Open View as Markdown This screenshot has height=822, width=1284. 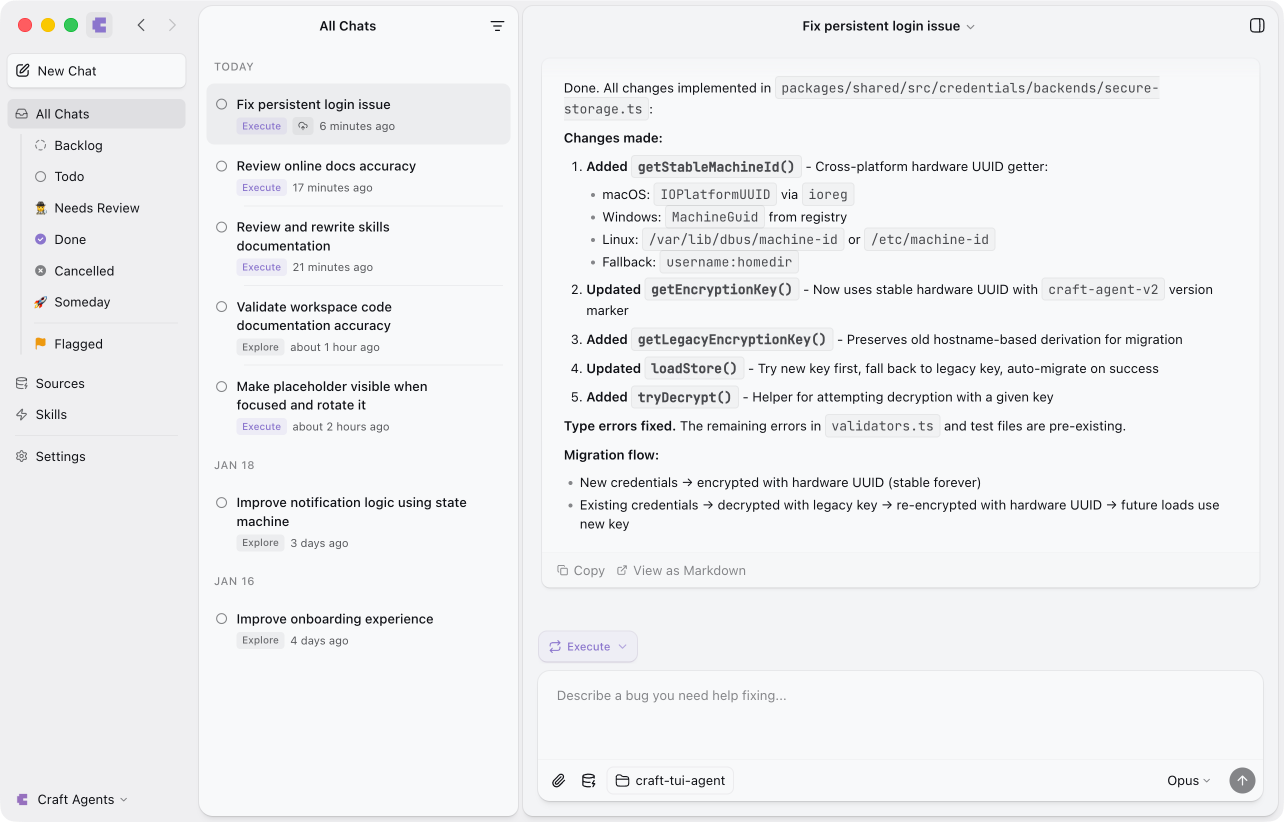pyautogui.click(x=681, y=570)
